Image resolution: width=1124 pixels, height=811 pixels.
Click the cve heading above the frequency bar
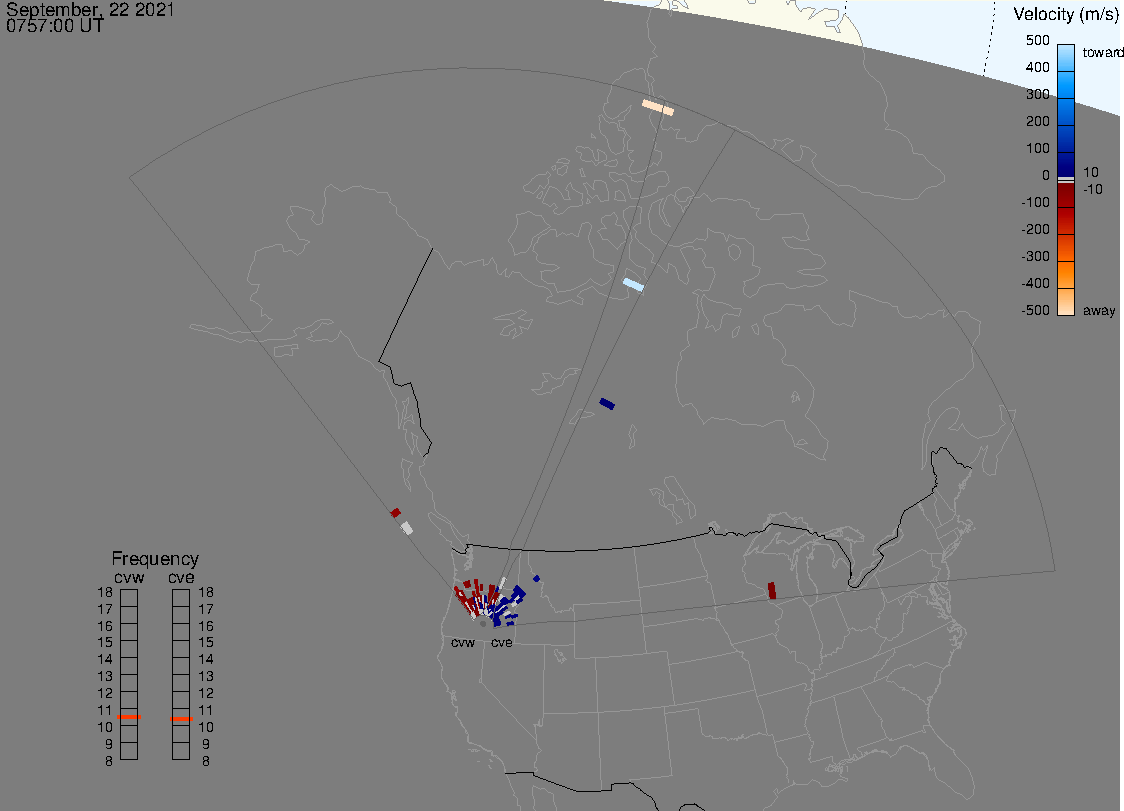pos(181,577)
